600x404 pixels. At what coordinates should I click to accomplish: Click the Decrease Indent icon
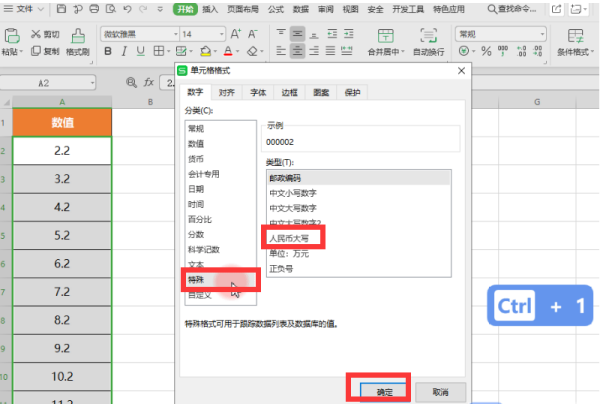tap(332, 34)
